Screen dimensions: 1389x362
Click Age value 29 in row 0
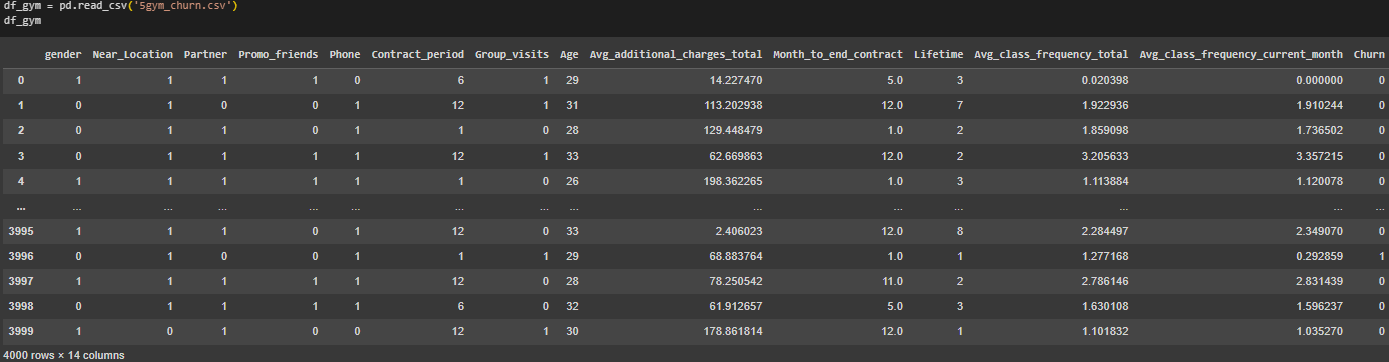tap(572, 80)
